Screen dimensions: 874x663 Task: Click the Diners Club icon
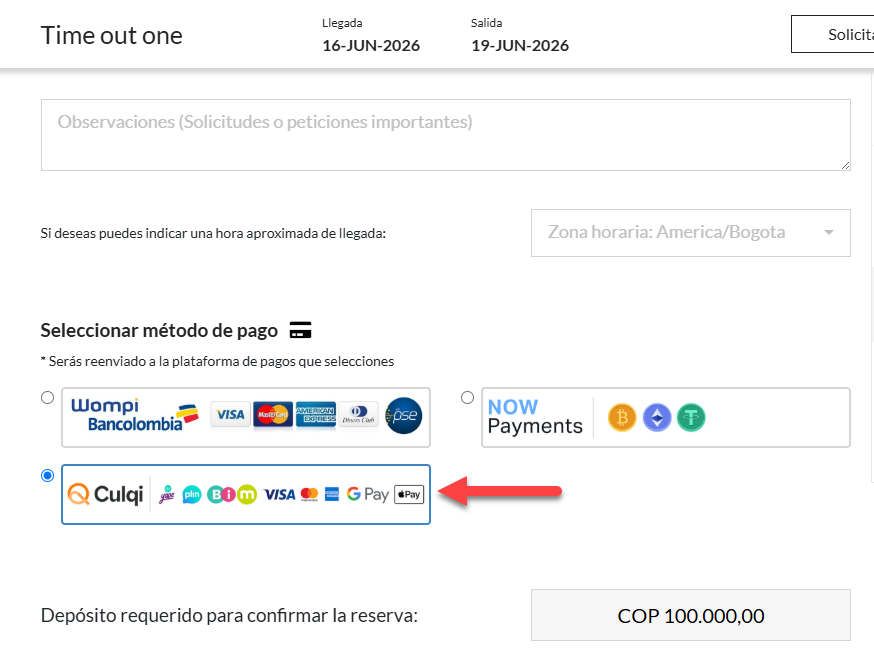click(x=358, y=415)
